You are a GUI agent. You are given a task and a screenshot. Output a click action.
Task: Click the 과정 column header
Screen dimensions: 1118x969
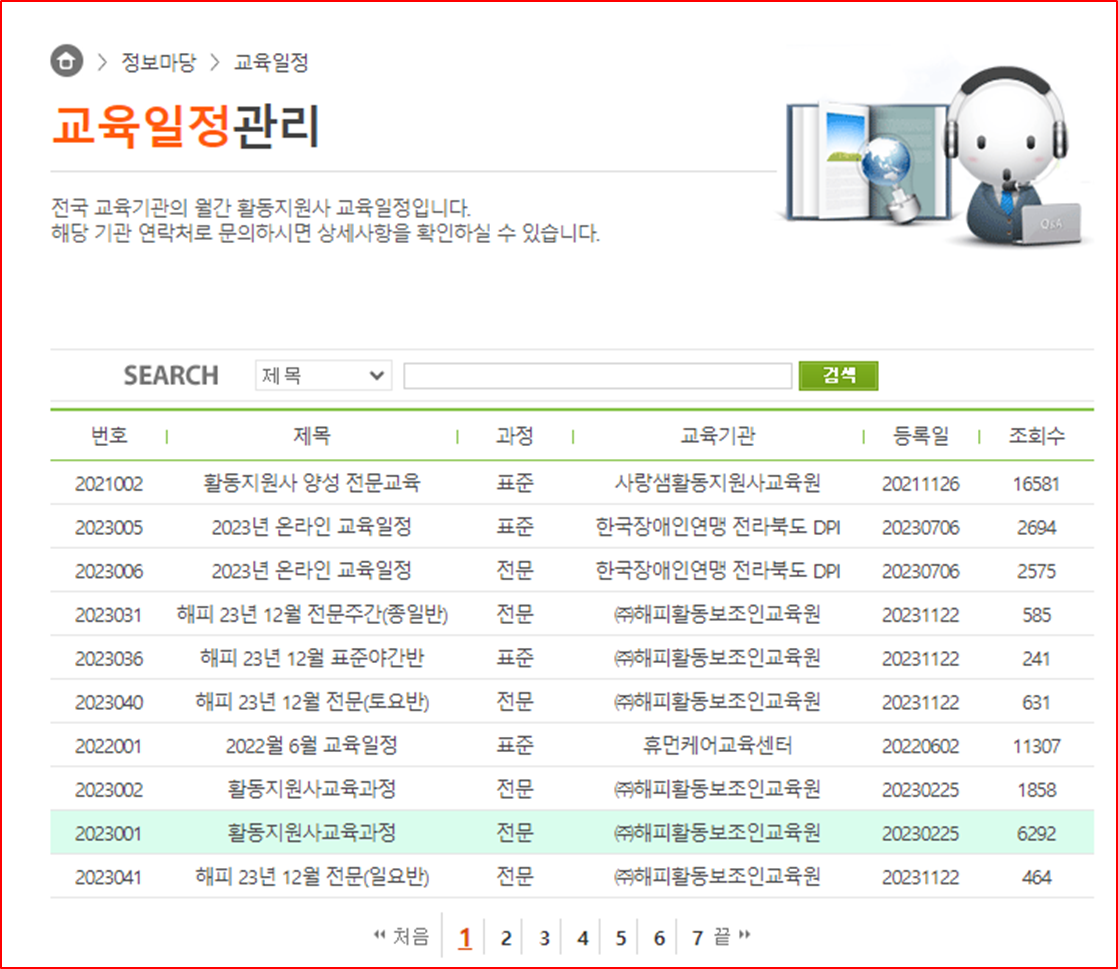(x=515, y=435)
